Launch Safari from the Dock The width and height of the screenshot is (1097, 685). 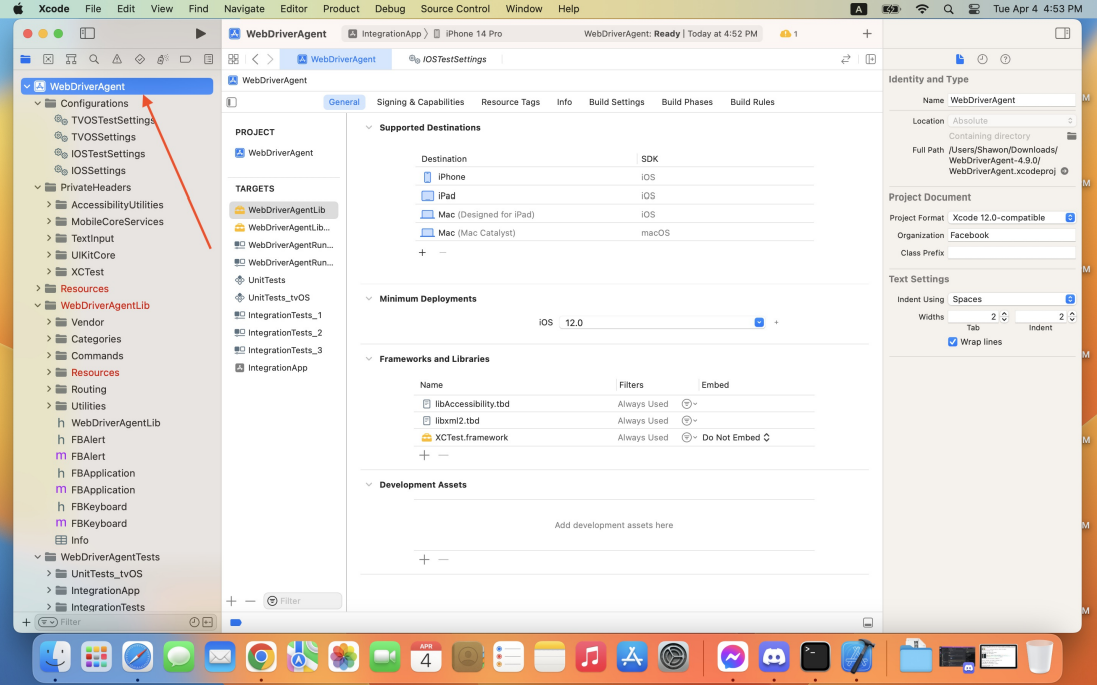137,657
